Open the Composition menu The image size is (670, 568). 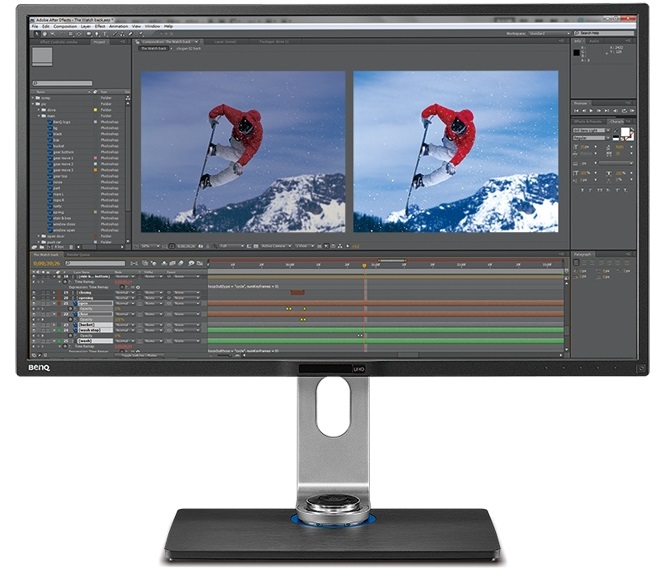pyautogui.click(x=65, y=26)
